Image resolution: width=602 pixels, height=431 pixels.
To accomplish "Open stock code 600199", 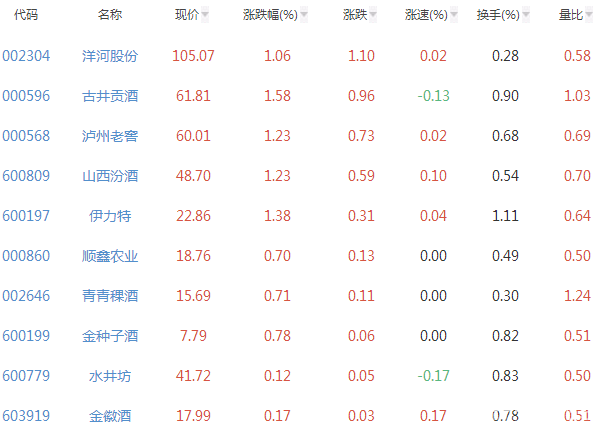I will pos(26,336).
